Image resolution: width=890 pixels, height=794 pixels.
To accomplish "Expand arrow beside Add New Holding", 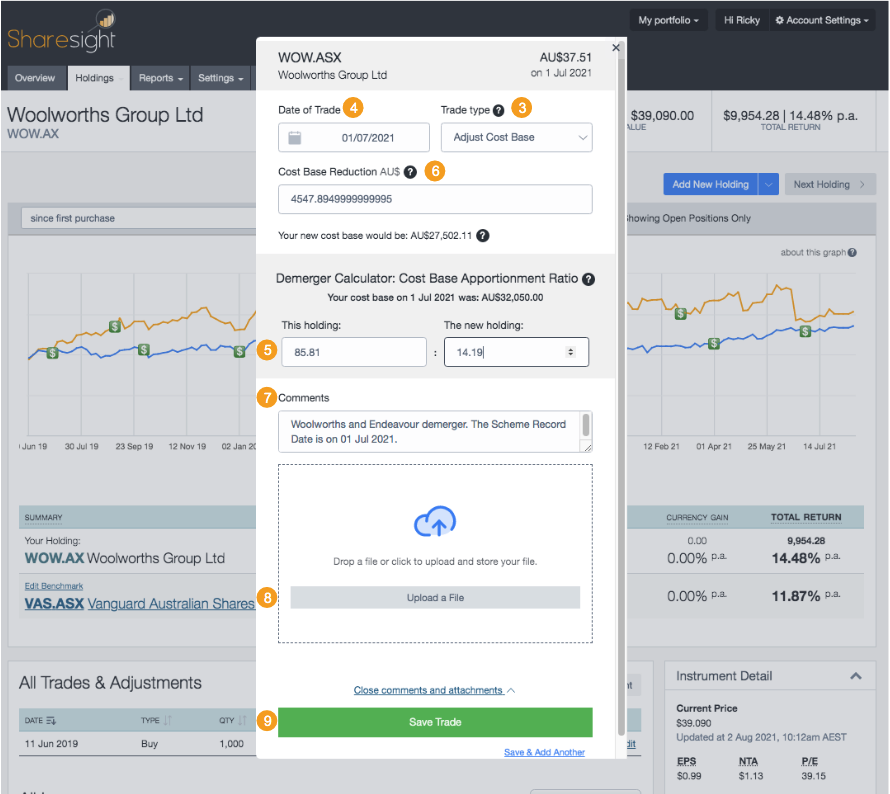I will (769, 184).
